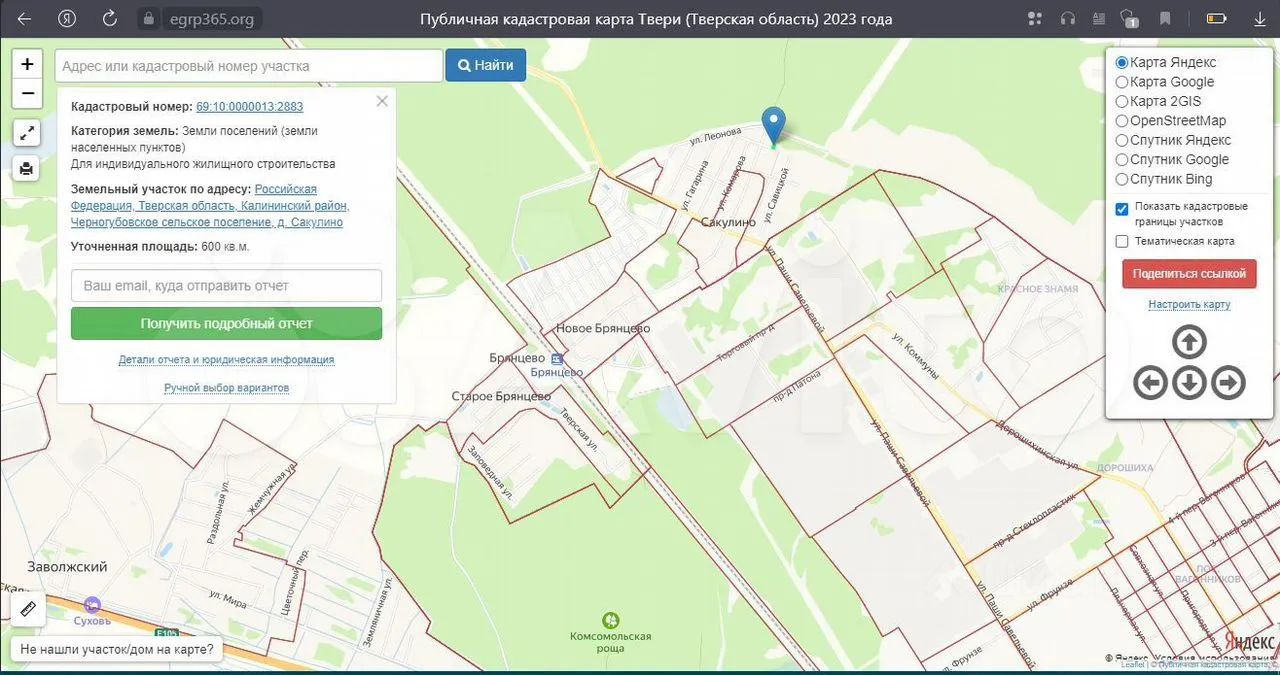The height and width of the screenshot is (675, 1280).
Task: Open the Ручной выбор вариантов link
Action: [x=226, y=387]
